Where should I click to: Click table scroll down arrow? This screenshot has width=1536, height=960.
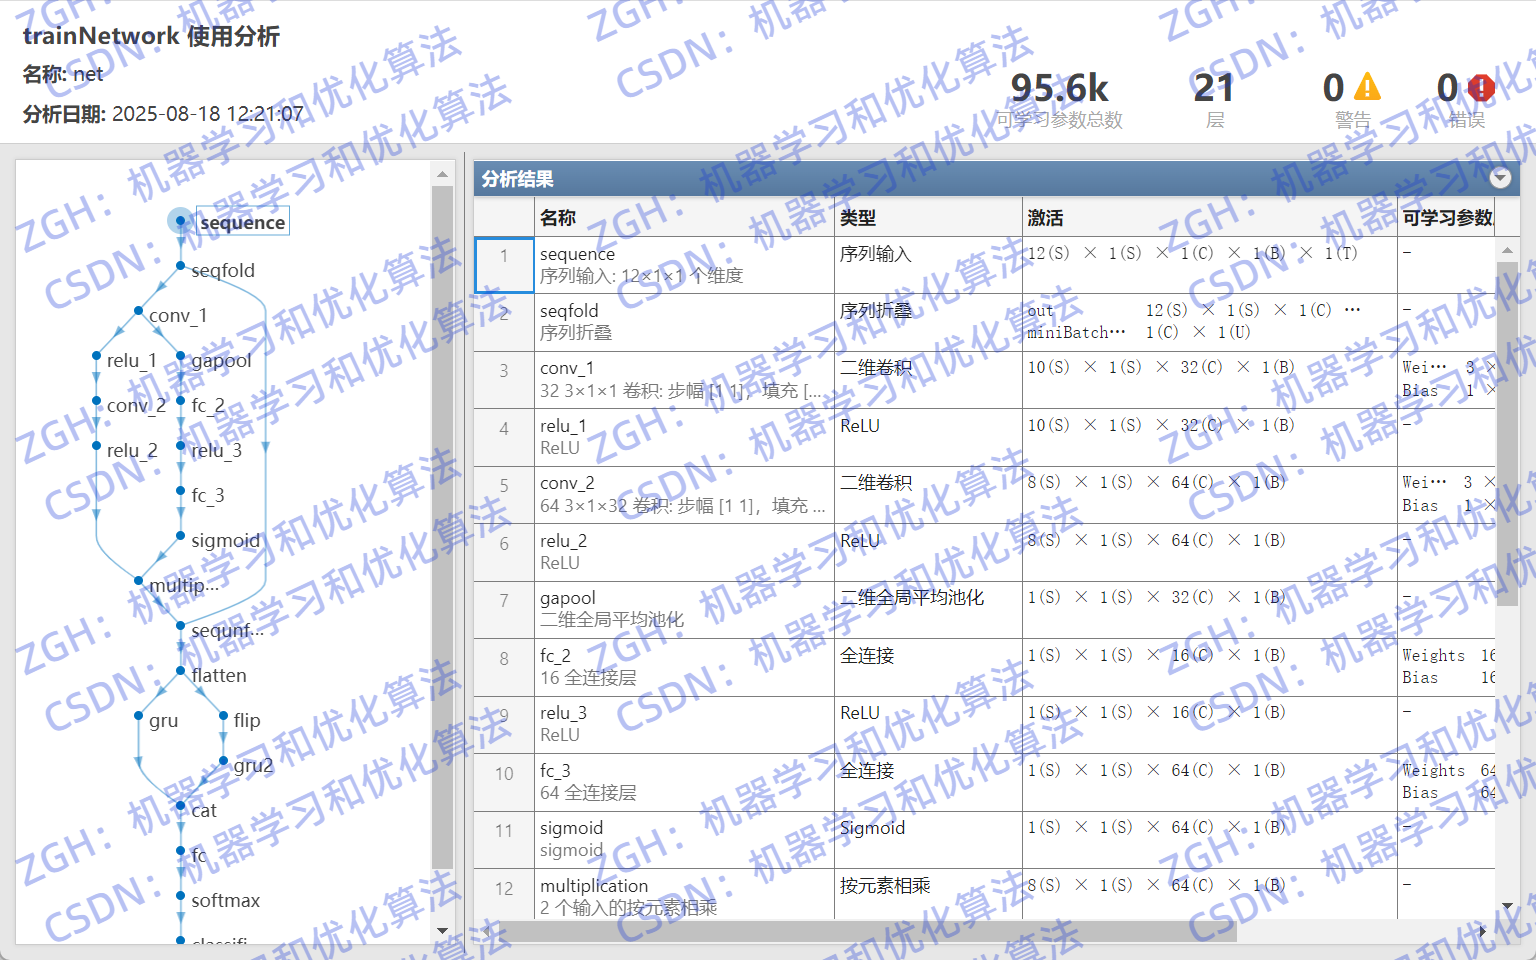coord(1507,906)
